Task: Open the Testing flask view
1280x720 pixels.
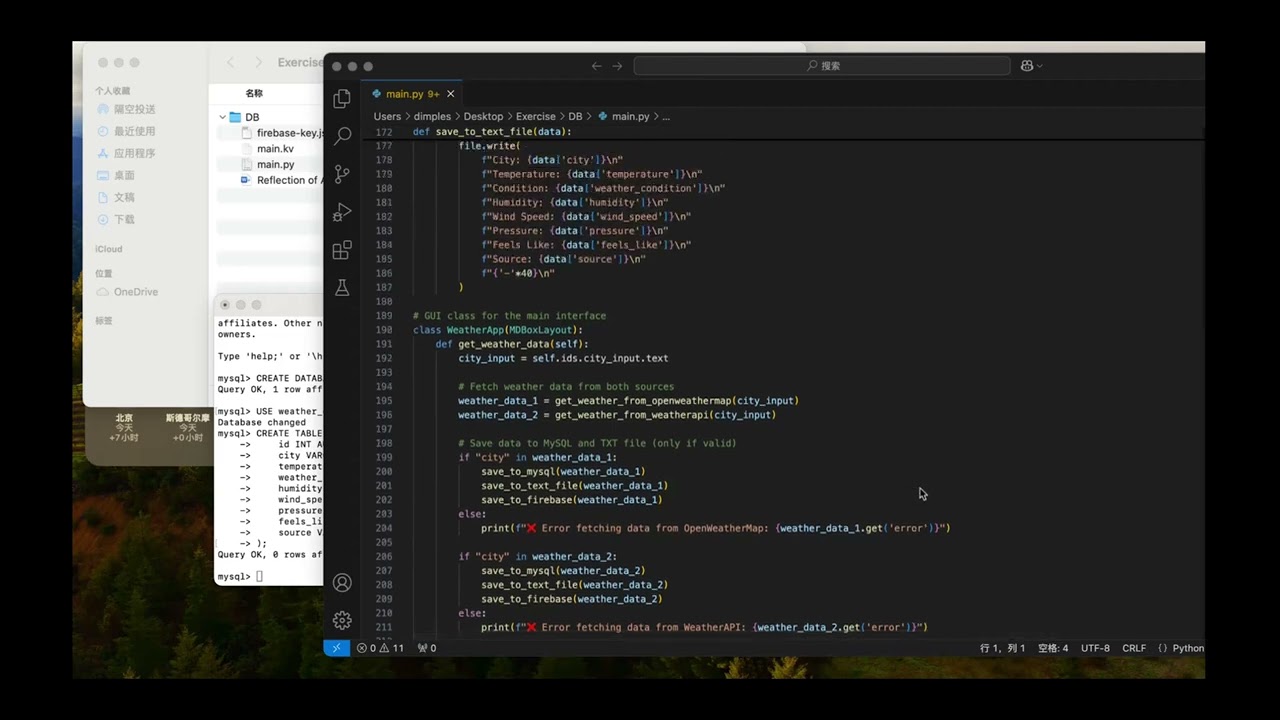Action: (x=342, y=288)
